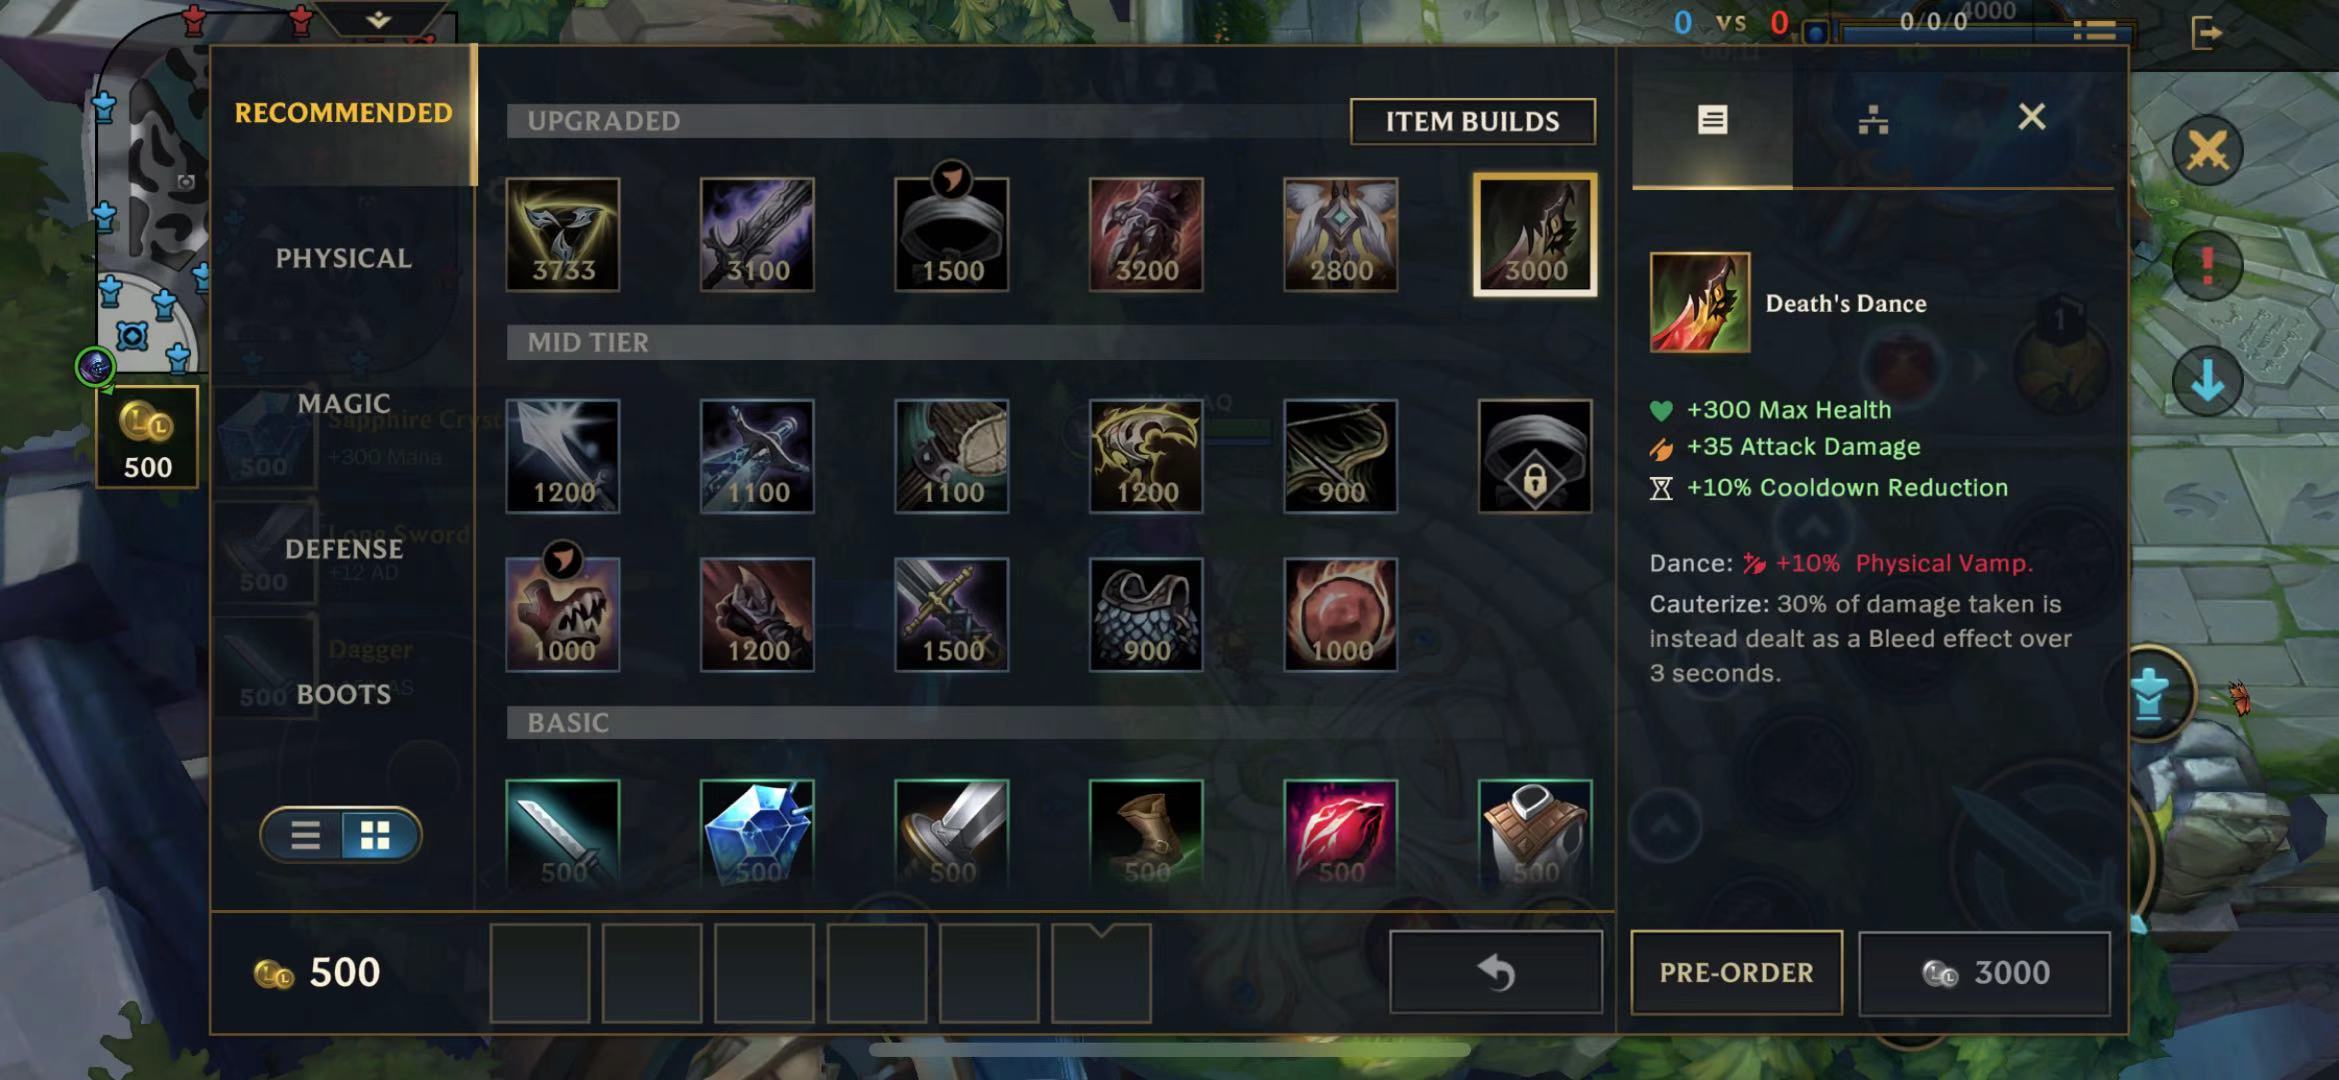This screenshot has width=2339, height=1080.
Task: Open the Defense items tab
Action: click(343, 549)
